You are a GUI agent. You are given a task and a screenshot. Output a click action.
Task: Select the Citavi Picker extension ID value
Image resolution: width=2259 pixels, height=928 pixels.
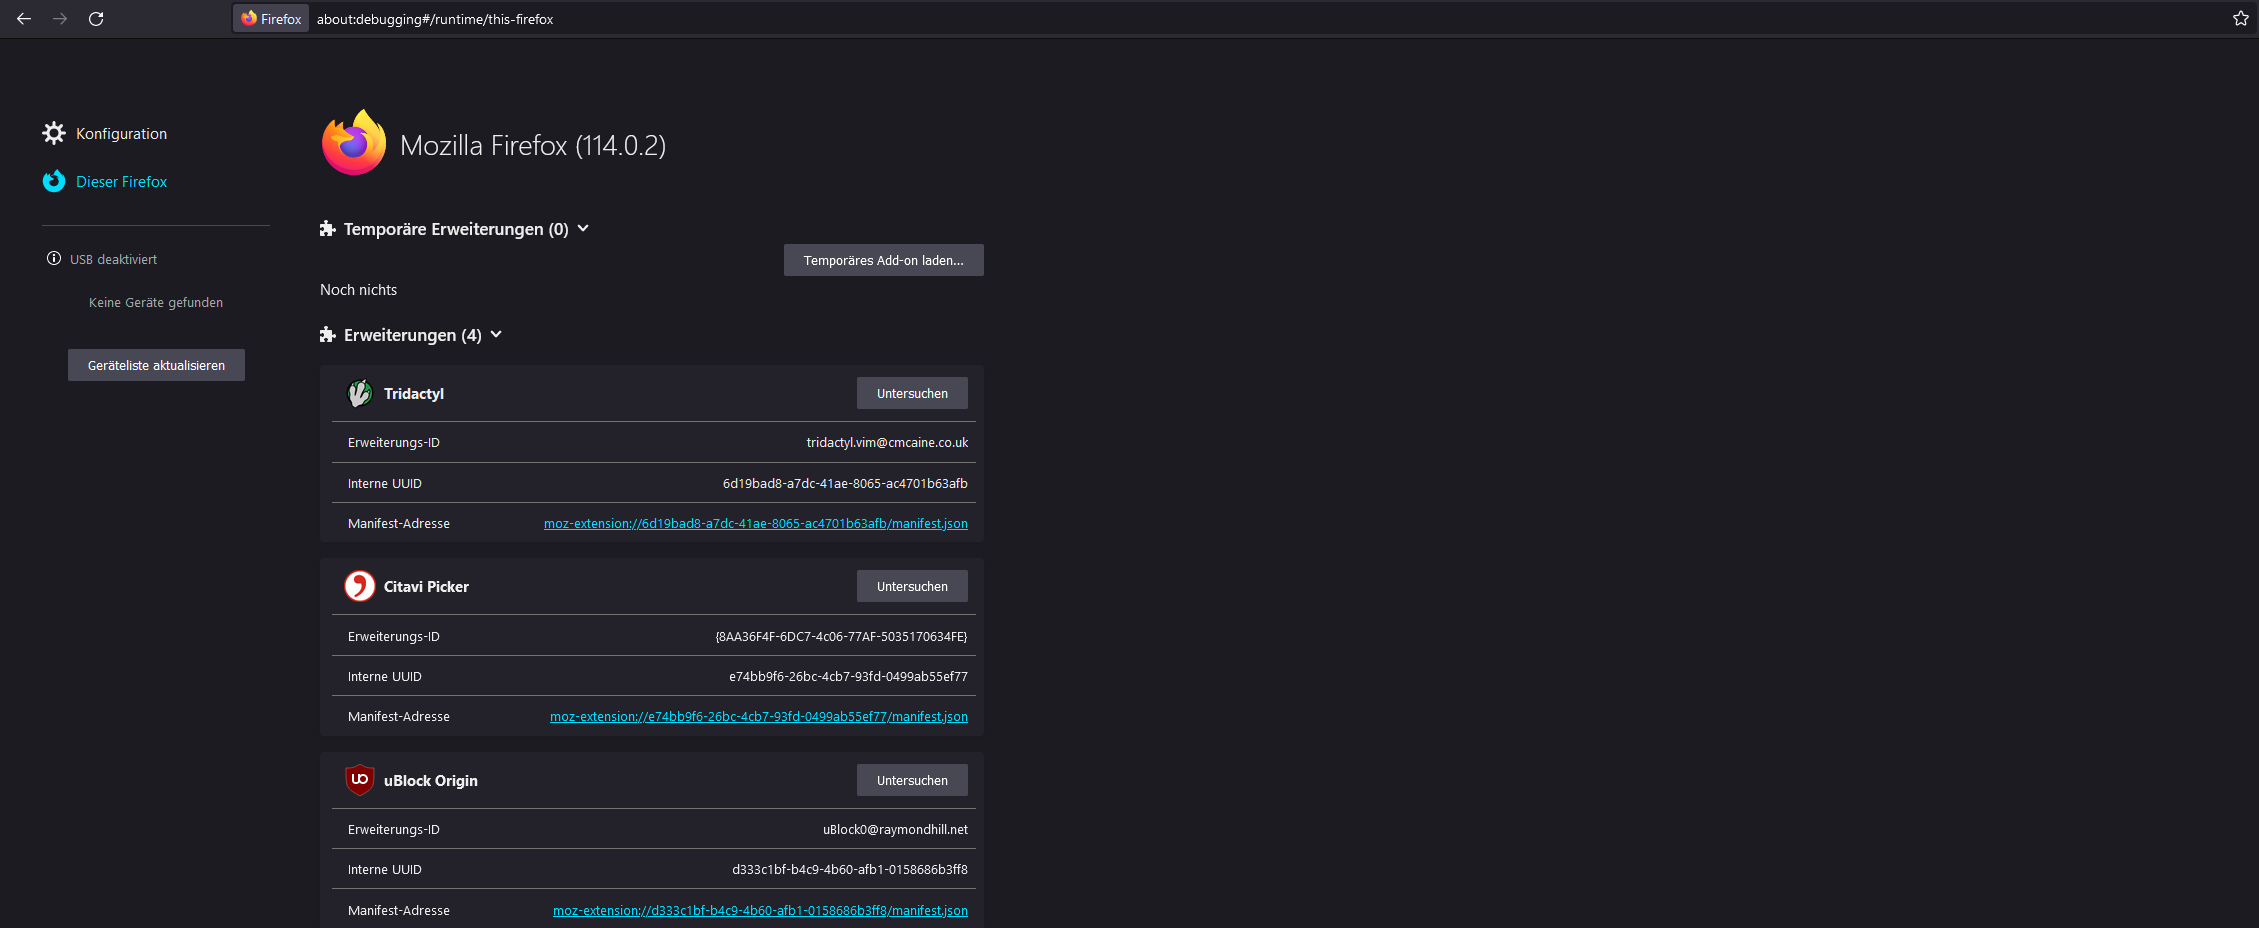[841, 636]
